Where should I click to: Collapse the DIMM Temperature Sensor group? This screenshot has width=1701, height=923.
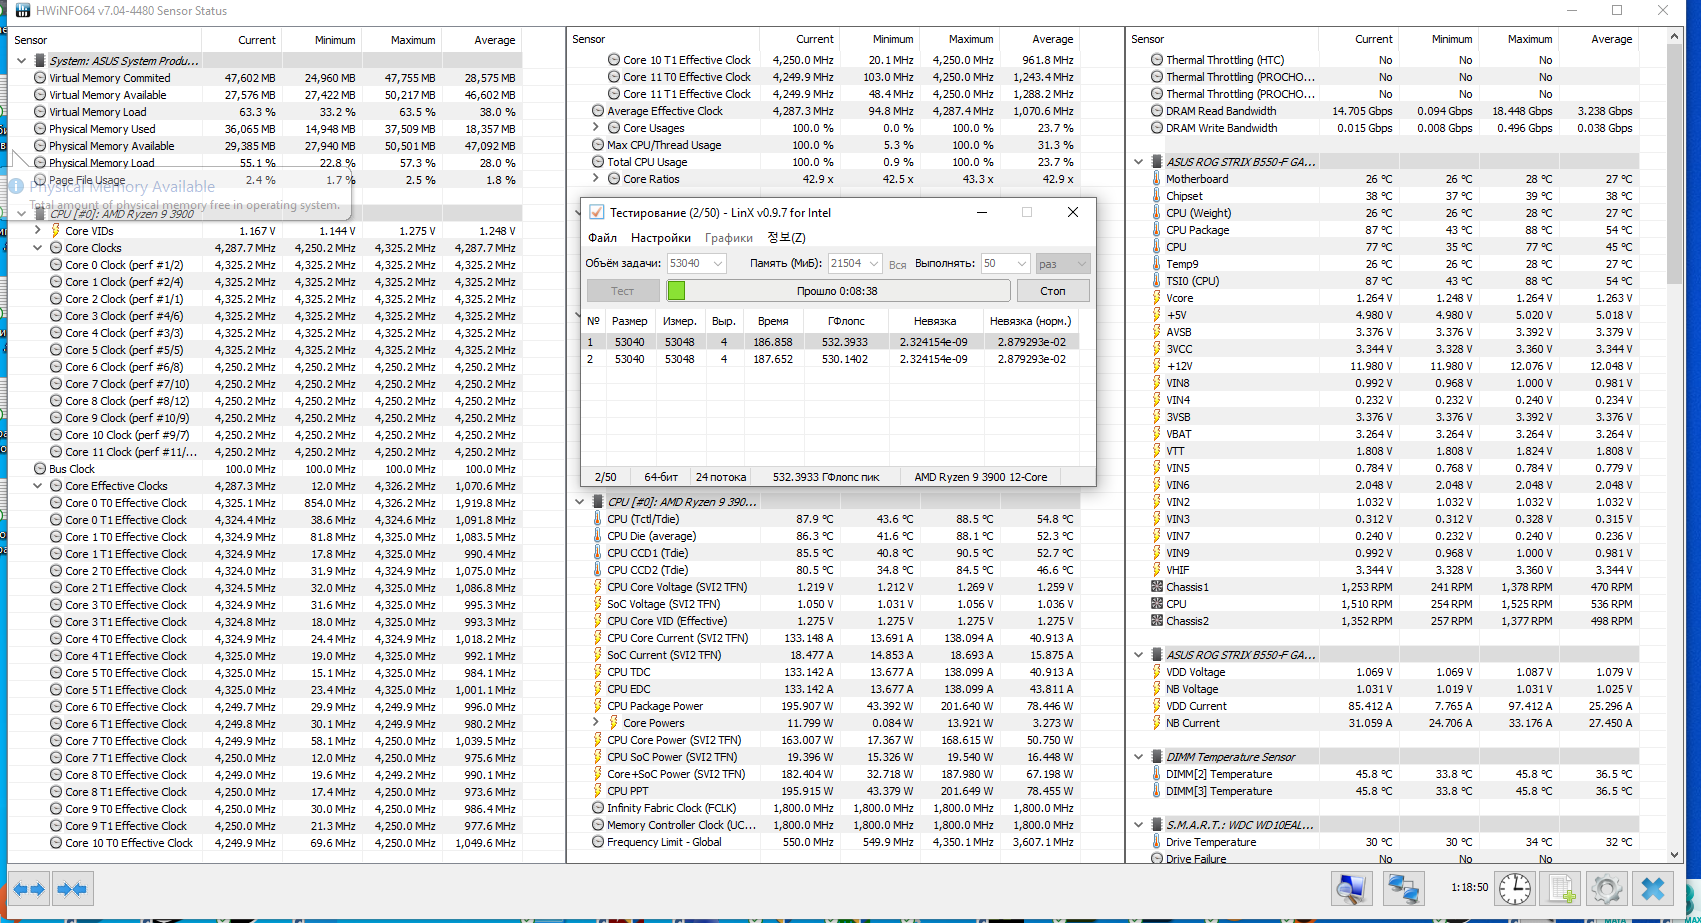point(1139,757)
